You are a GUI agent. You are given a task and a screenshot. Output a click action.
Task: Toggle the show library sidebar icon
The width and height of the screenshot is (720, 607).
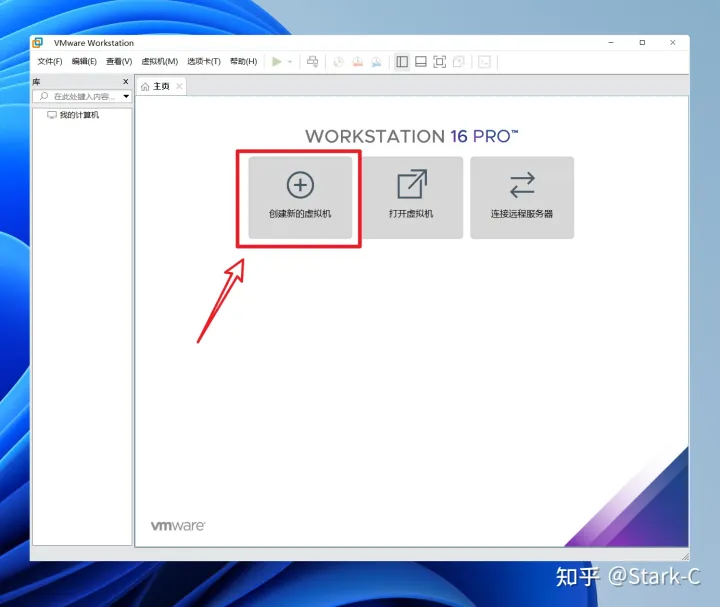(402, 62)
